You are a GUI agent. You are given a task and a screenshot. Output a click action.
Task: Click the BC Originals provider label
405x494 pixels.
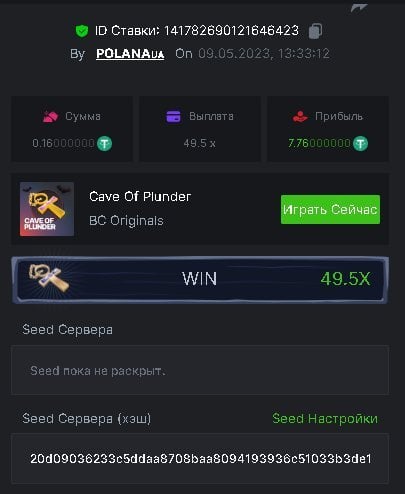pos(126,221)
